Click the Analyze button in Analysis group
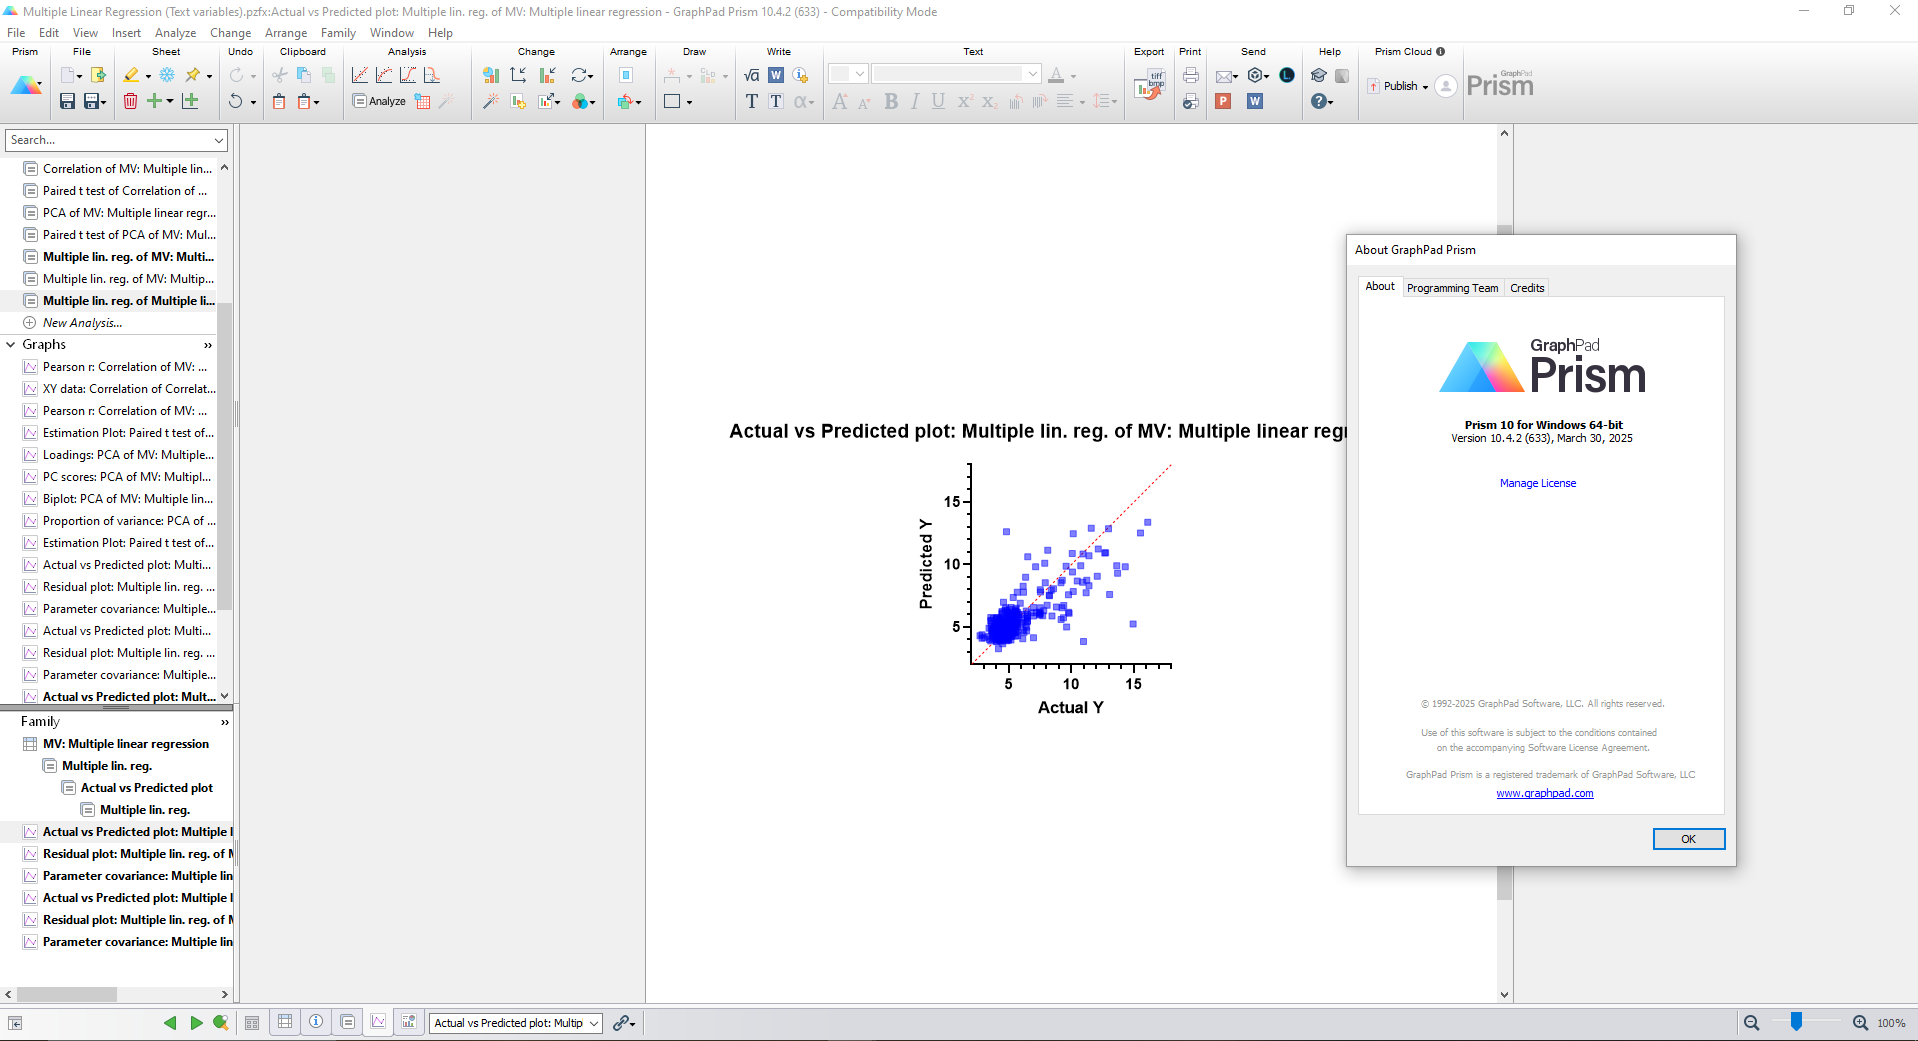1918x1041 pixels. 379,101
